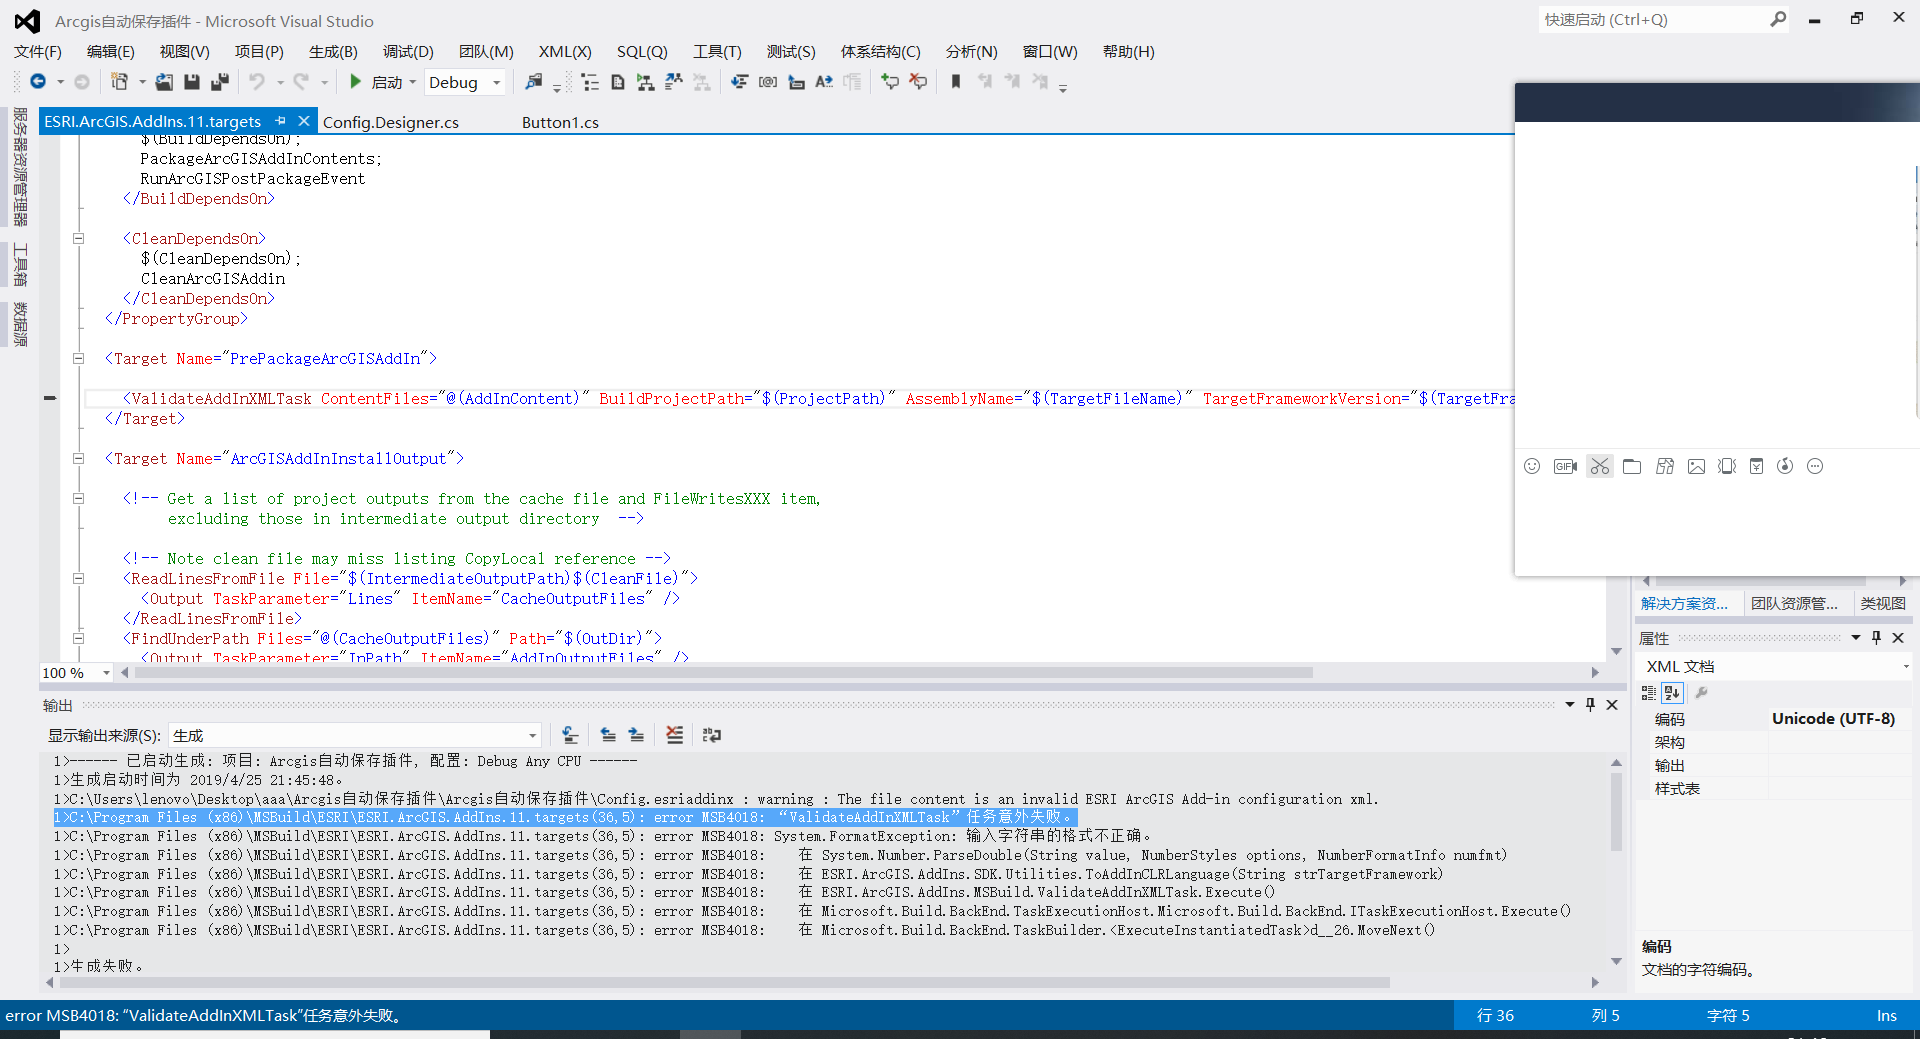Collapse the CleanDependsOn XML node
The image size is (1920, 1039).
coord(78,239)
